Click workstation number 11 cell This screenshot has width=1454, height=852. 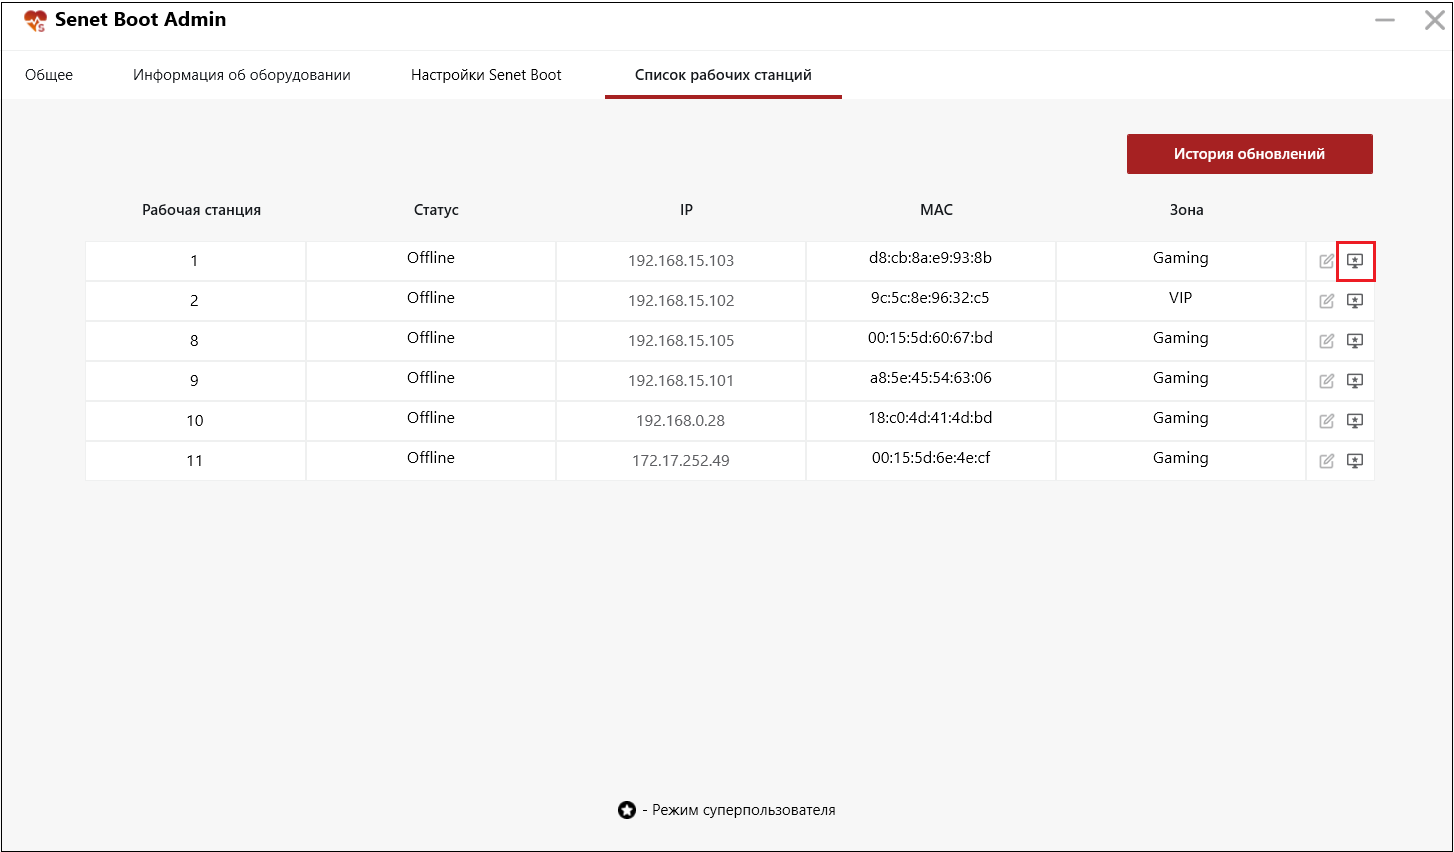195,461
